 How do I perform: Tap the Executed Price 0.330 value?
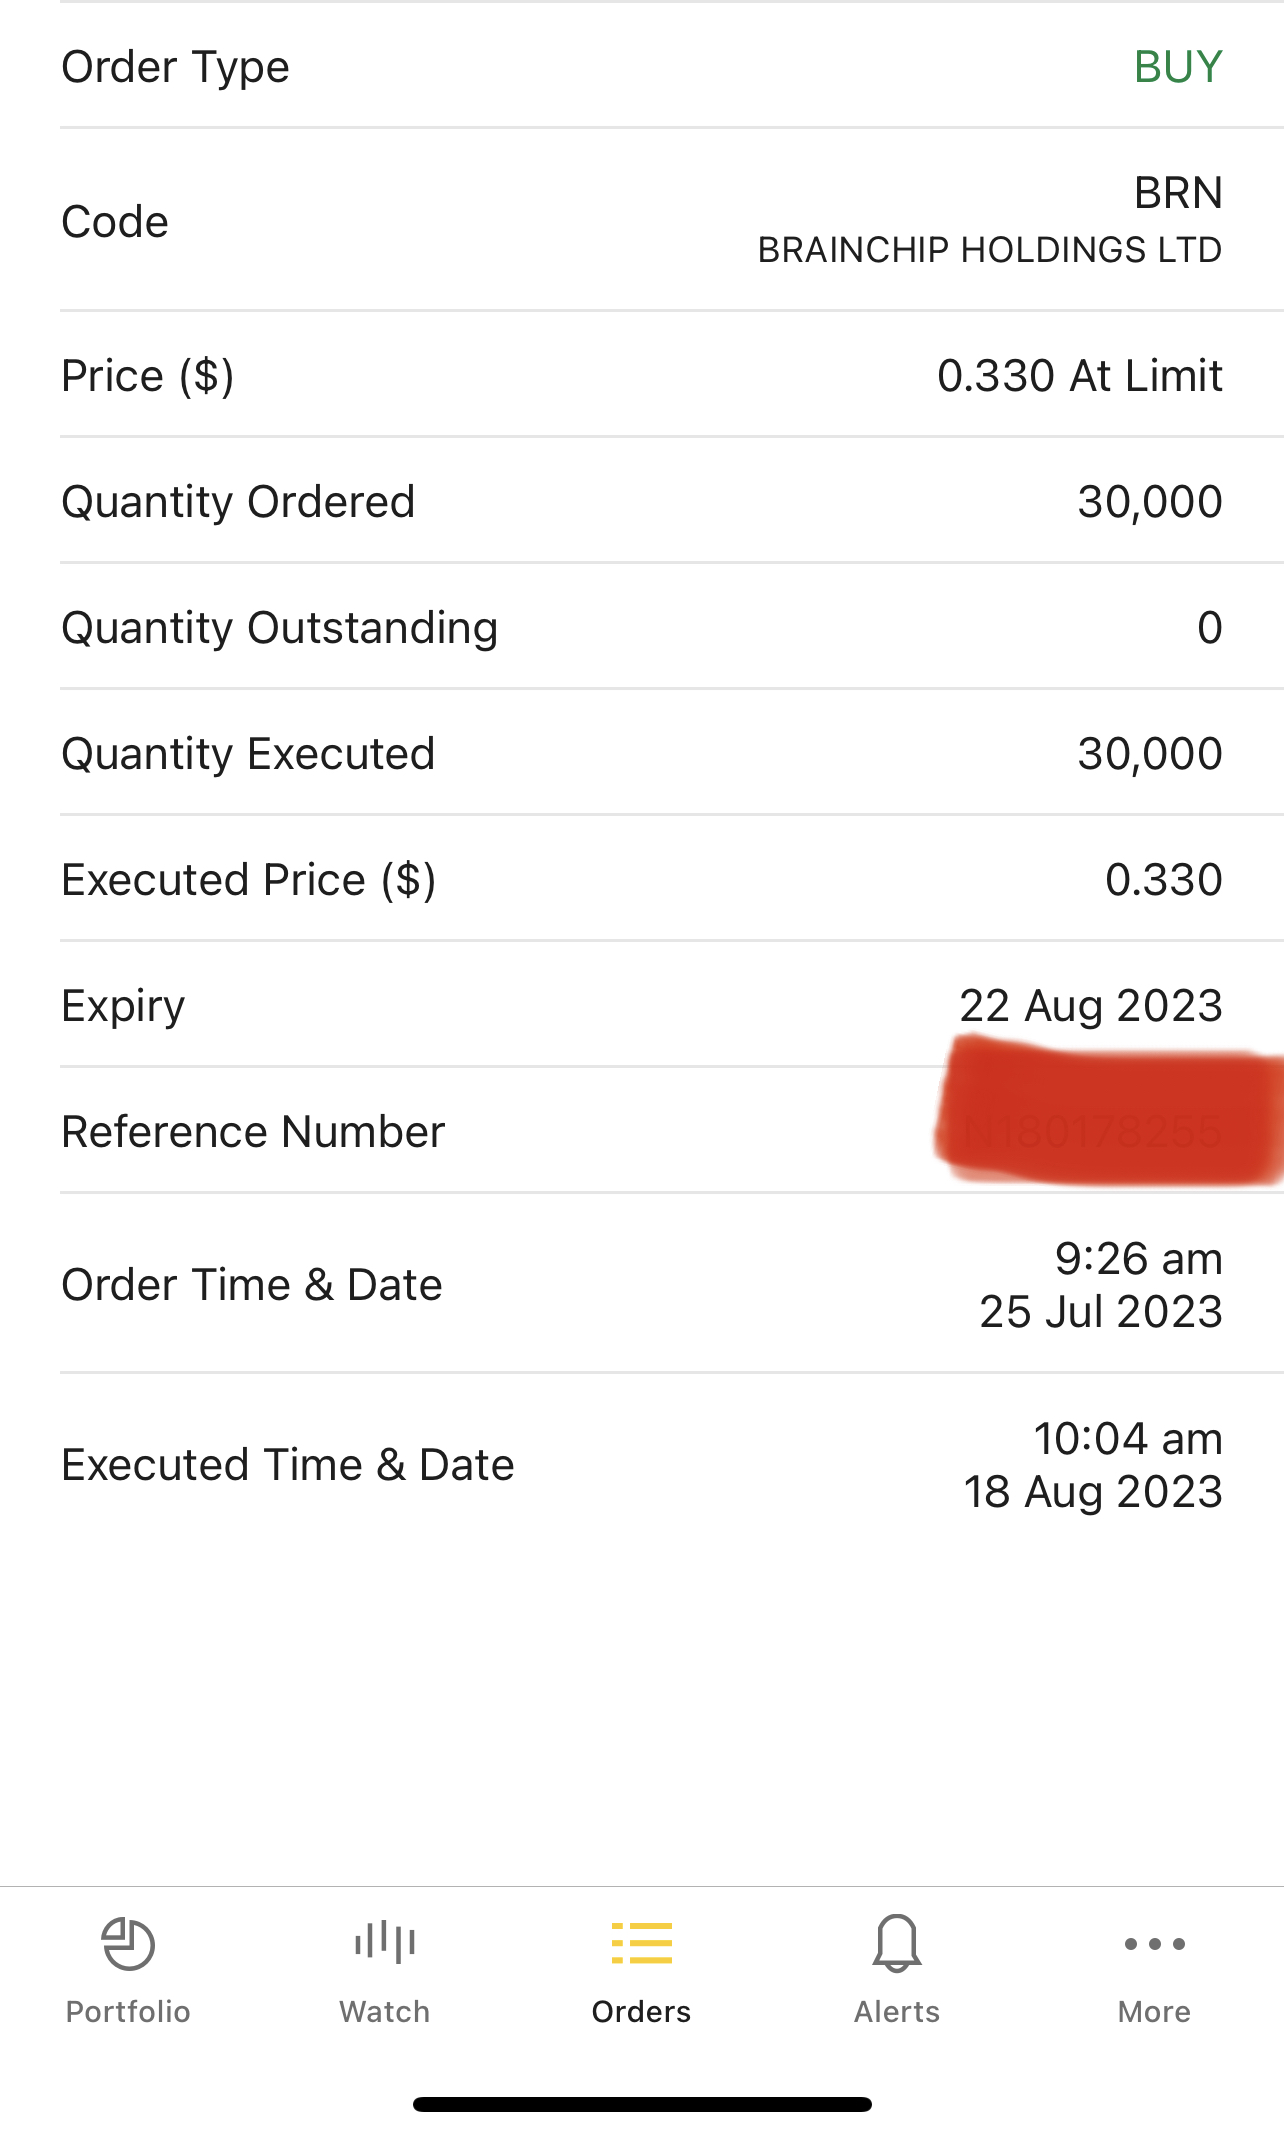[x=1164, y=880]
